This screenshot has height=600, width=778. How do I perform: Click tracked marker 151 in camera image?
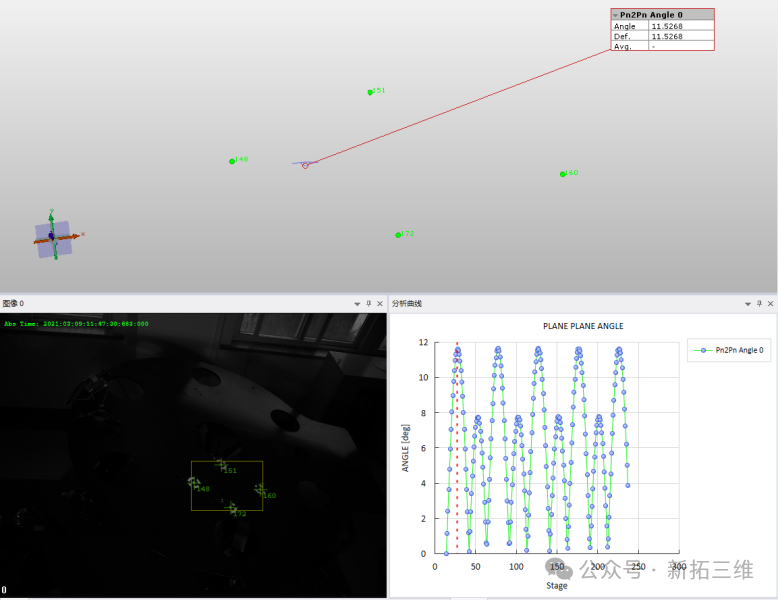tap(221, 465)
